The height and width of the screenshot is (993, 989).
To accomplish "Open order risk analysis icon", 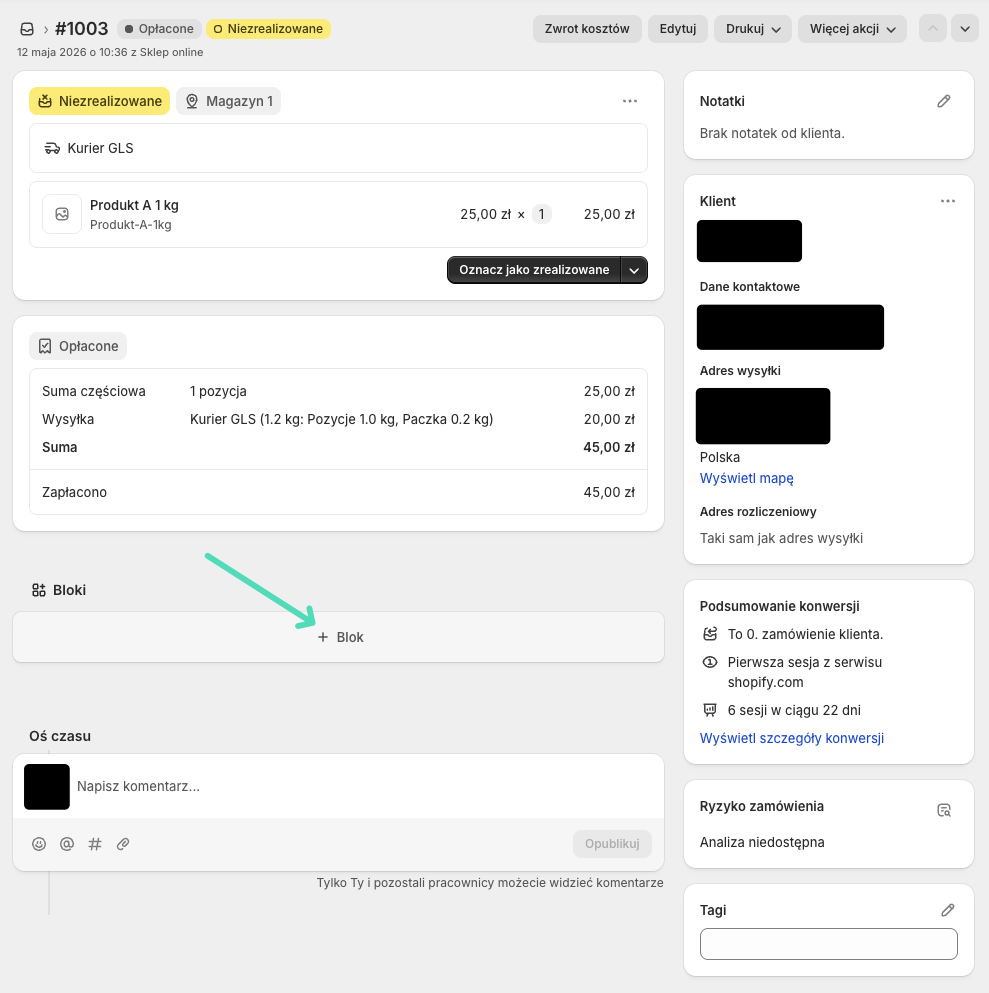I will [943, 810].
